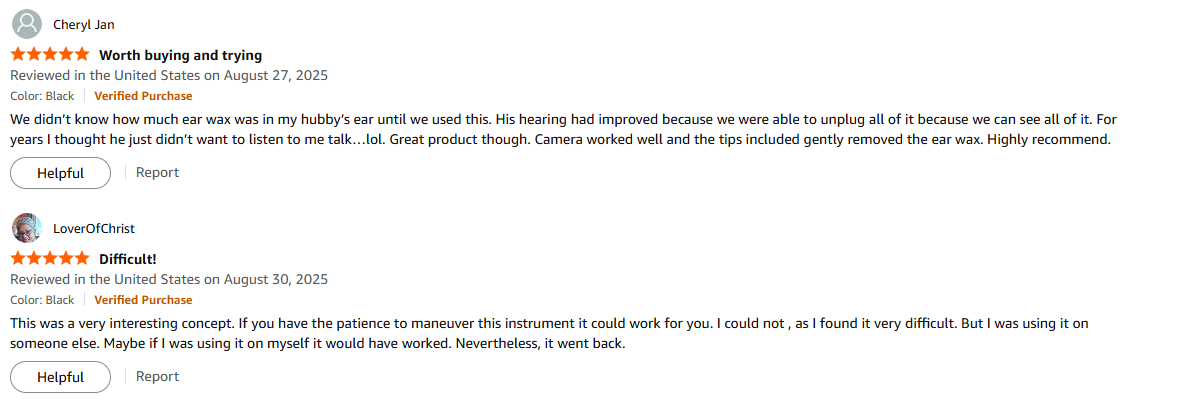Image resolution: width=1198 pixels, height=402 pixels.
Task: Open the "Difficult!" review title
Action: pyautogui.click(x=127, y=259)
